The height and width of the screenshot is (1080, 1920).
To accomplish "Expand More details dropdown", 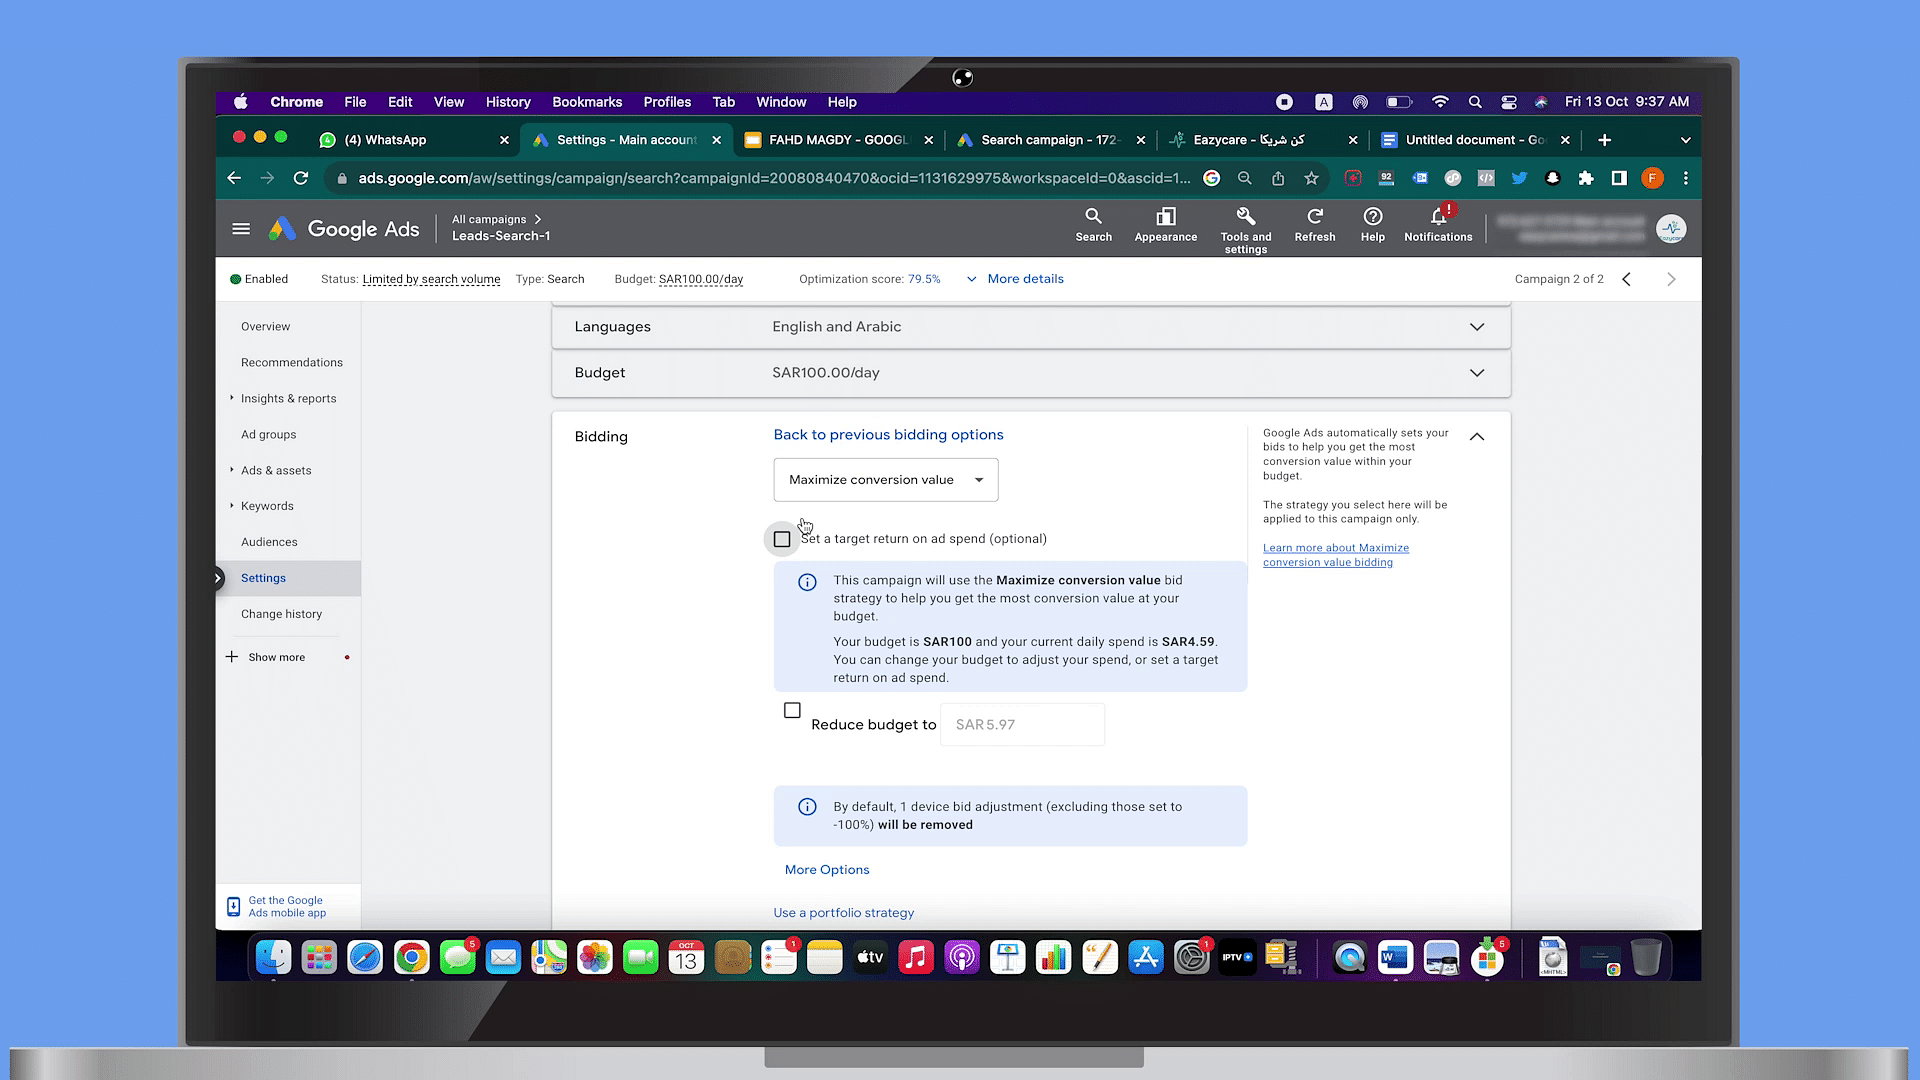I will click(1015, 279).
